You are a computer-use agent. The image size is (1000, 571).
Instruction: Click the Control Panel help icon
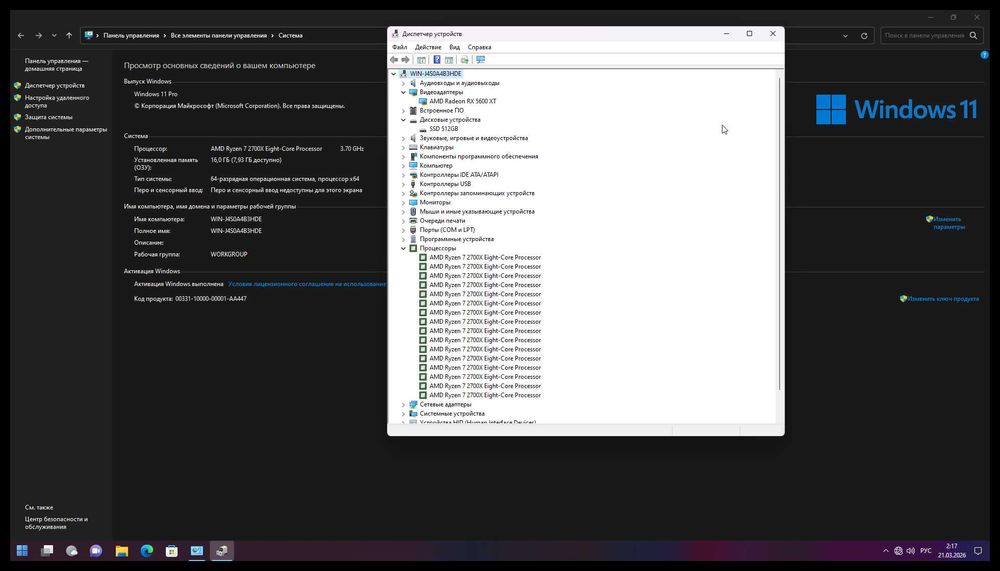click(x=984, y=56)
